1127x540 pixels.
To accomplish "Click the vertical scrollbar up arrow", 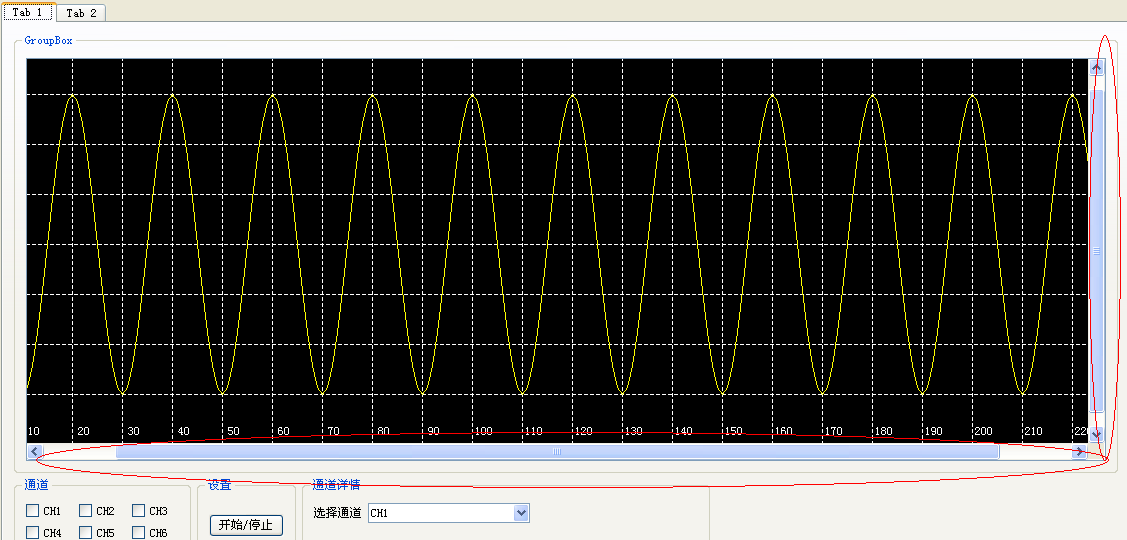I will pos(1096,68).
